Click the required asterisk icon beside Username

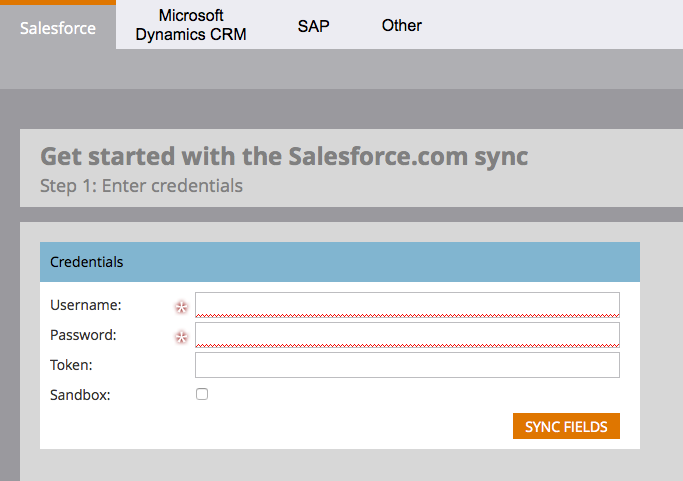pyautogui.click(x=182, y=305)
